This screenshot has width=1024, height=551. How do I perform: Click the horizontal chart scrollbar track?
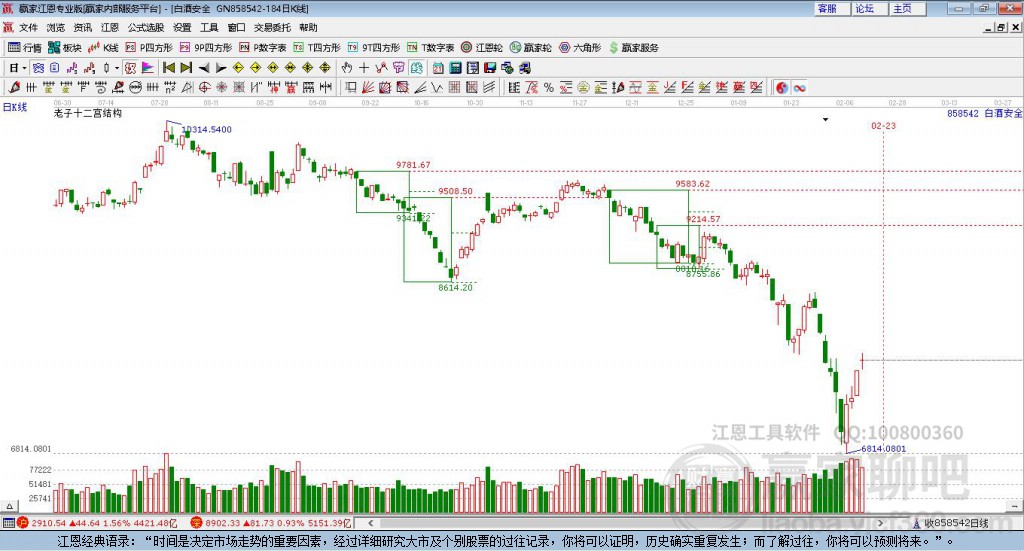[x=626, y=523]
